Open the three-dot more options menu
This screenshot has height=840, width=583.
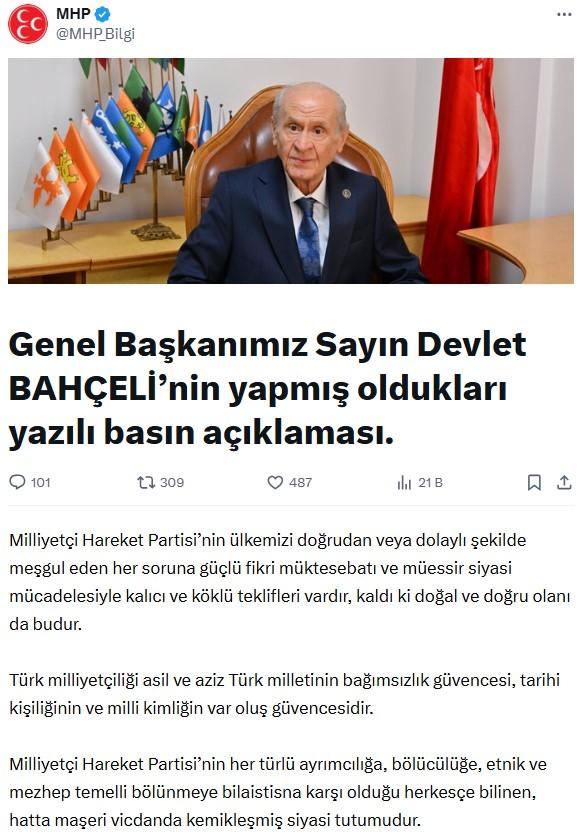(564, 14)
